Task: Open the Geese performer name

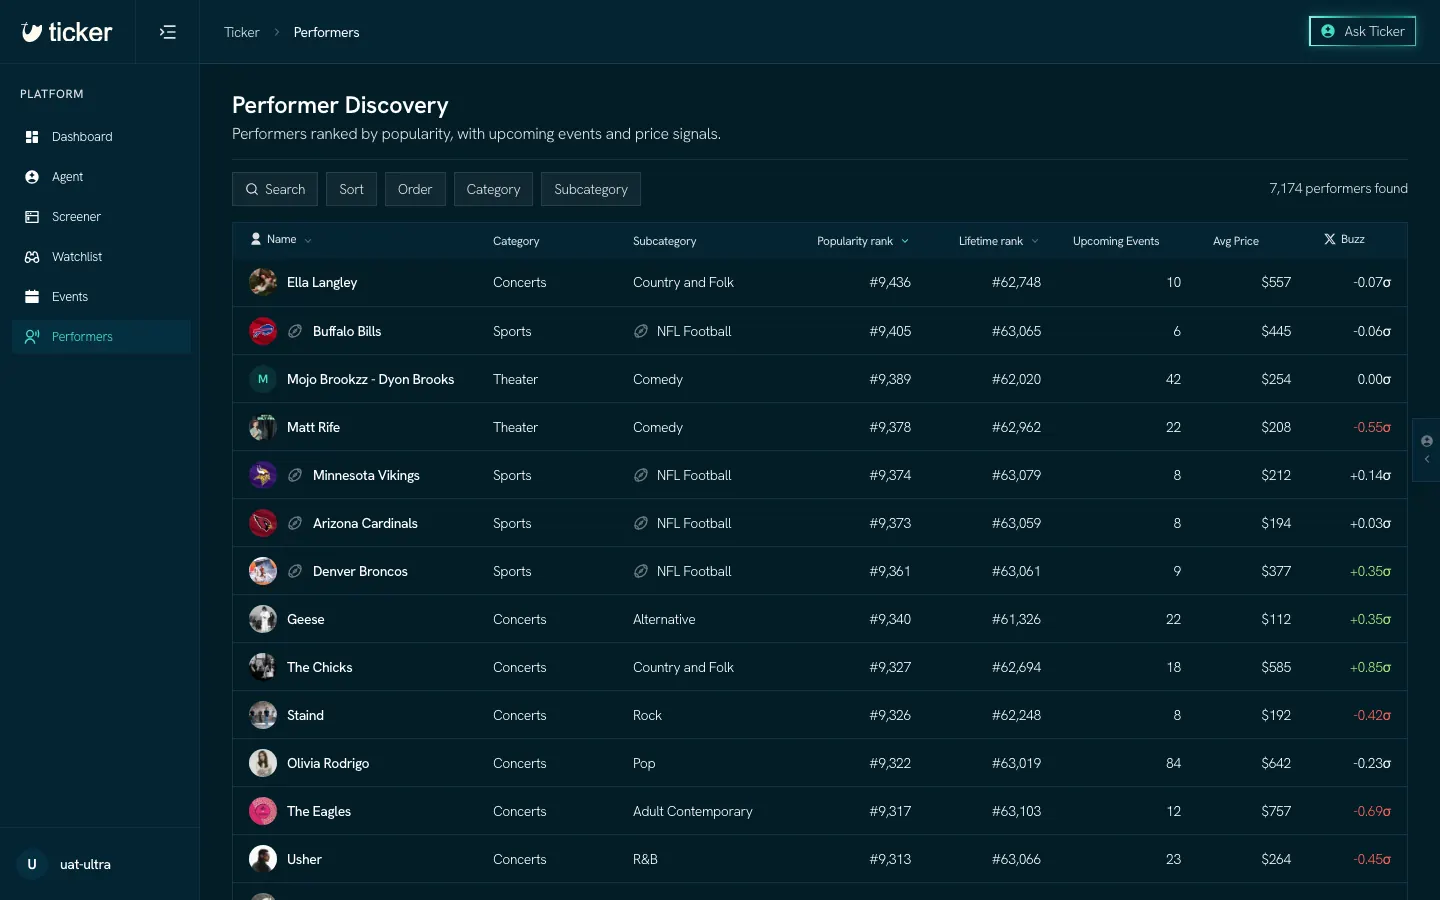Action: [x=305, y=619]
